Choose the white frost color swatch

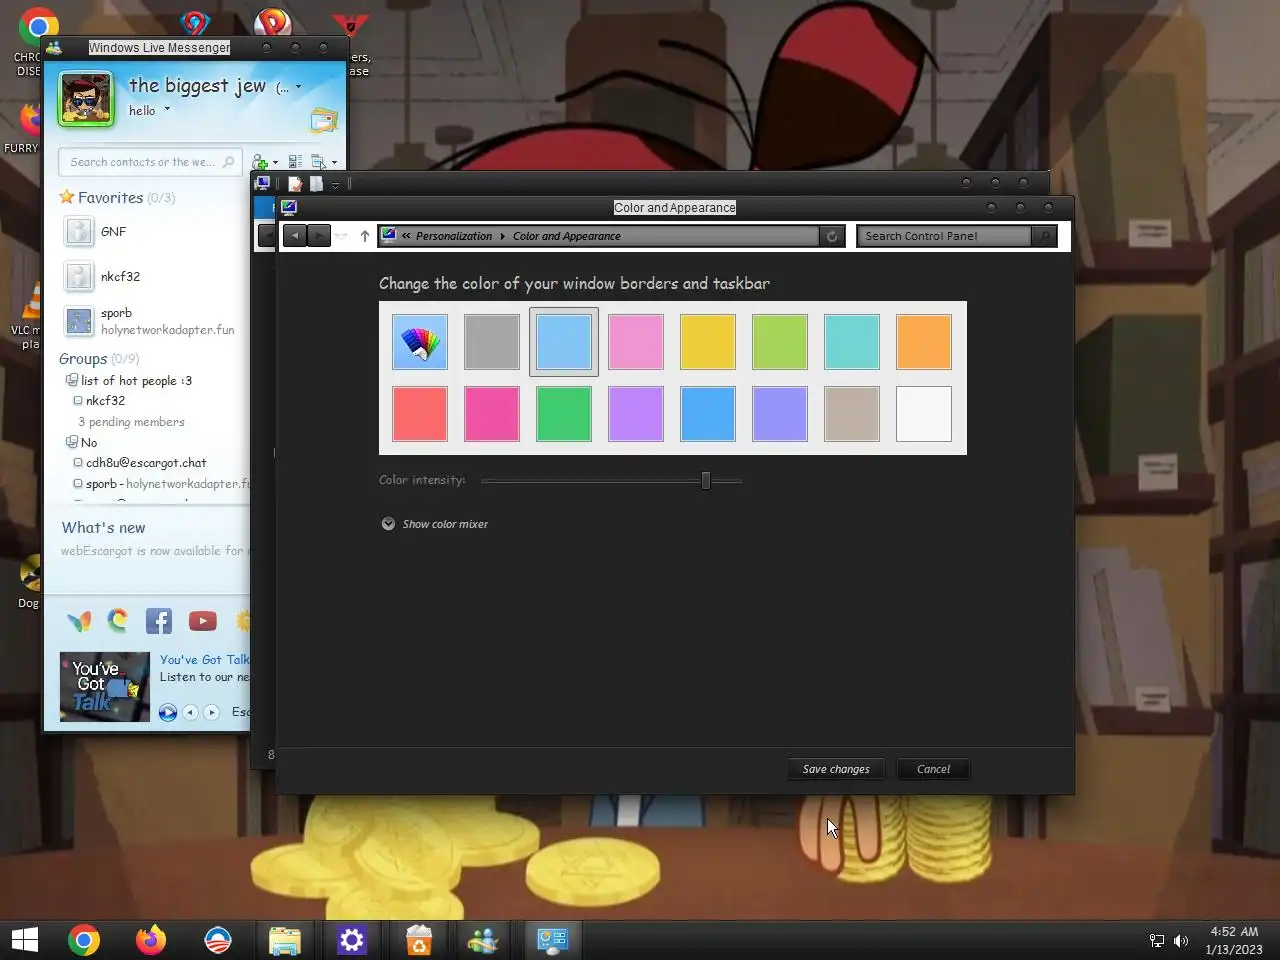point(924,414)
